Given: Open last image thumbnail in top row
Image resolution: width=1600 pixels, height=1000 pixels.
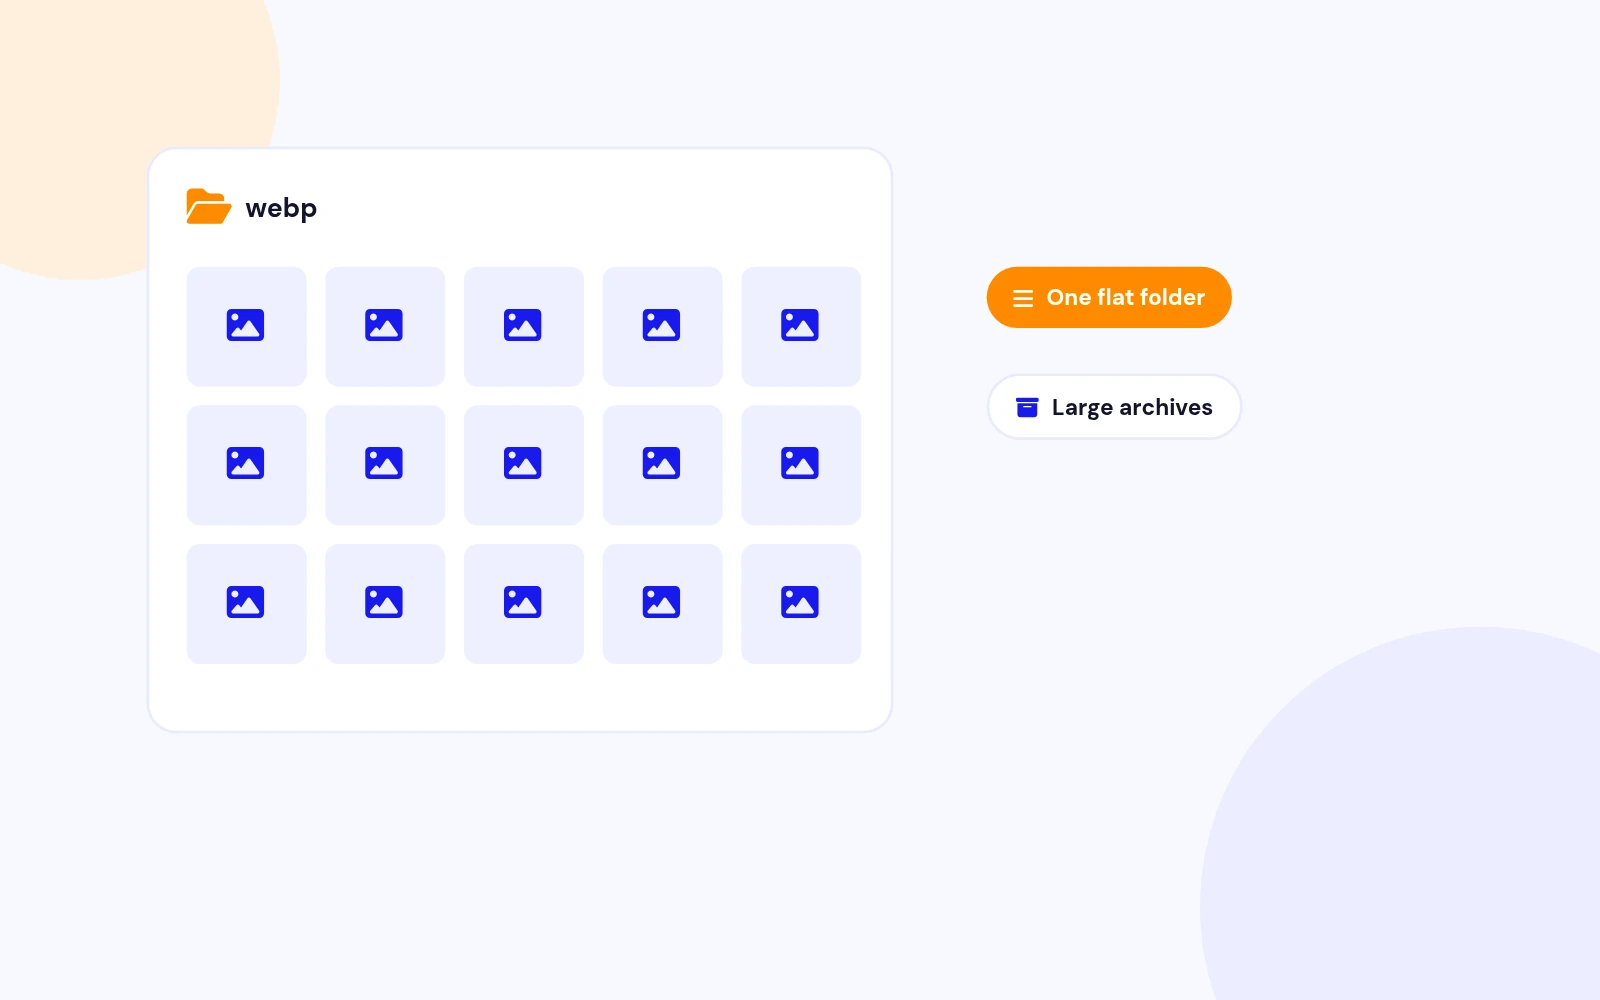Looking at the screenshot, I should 801,326.
